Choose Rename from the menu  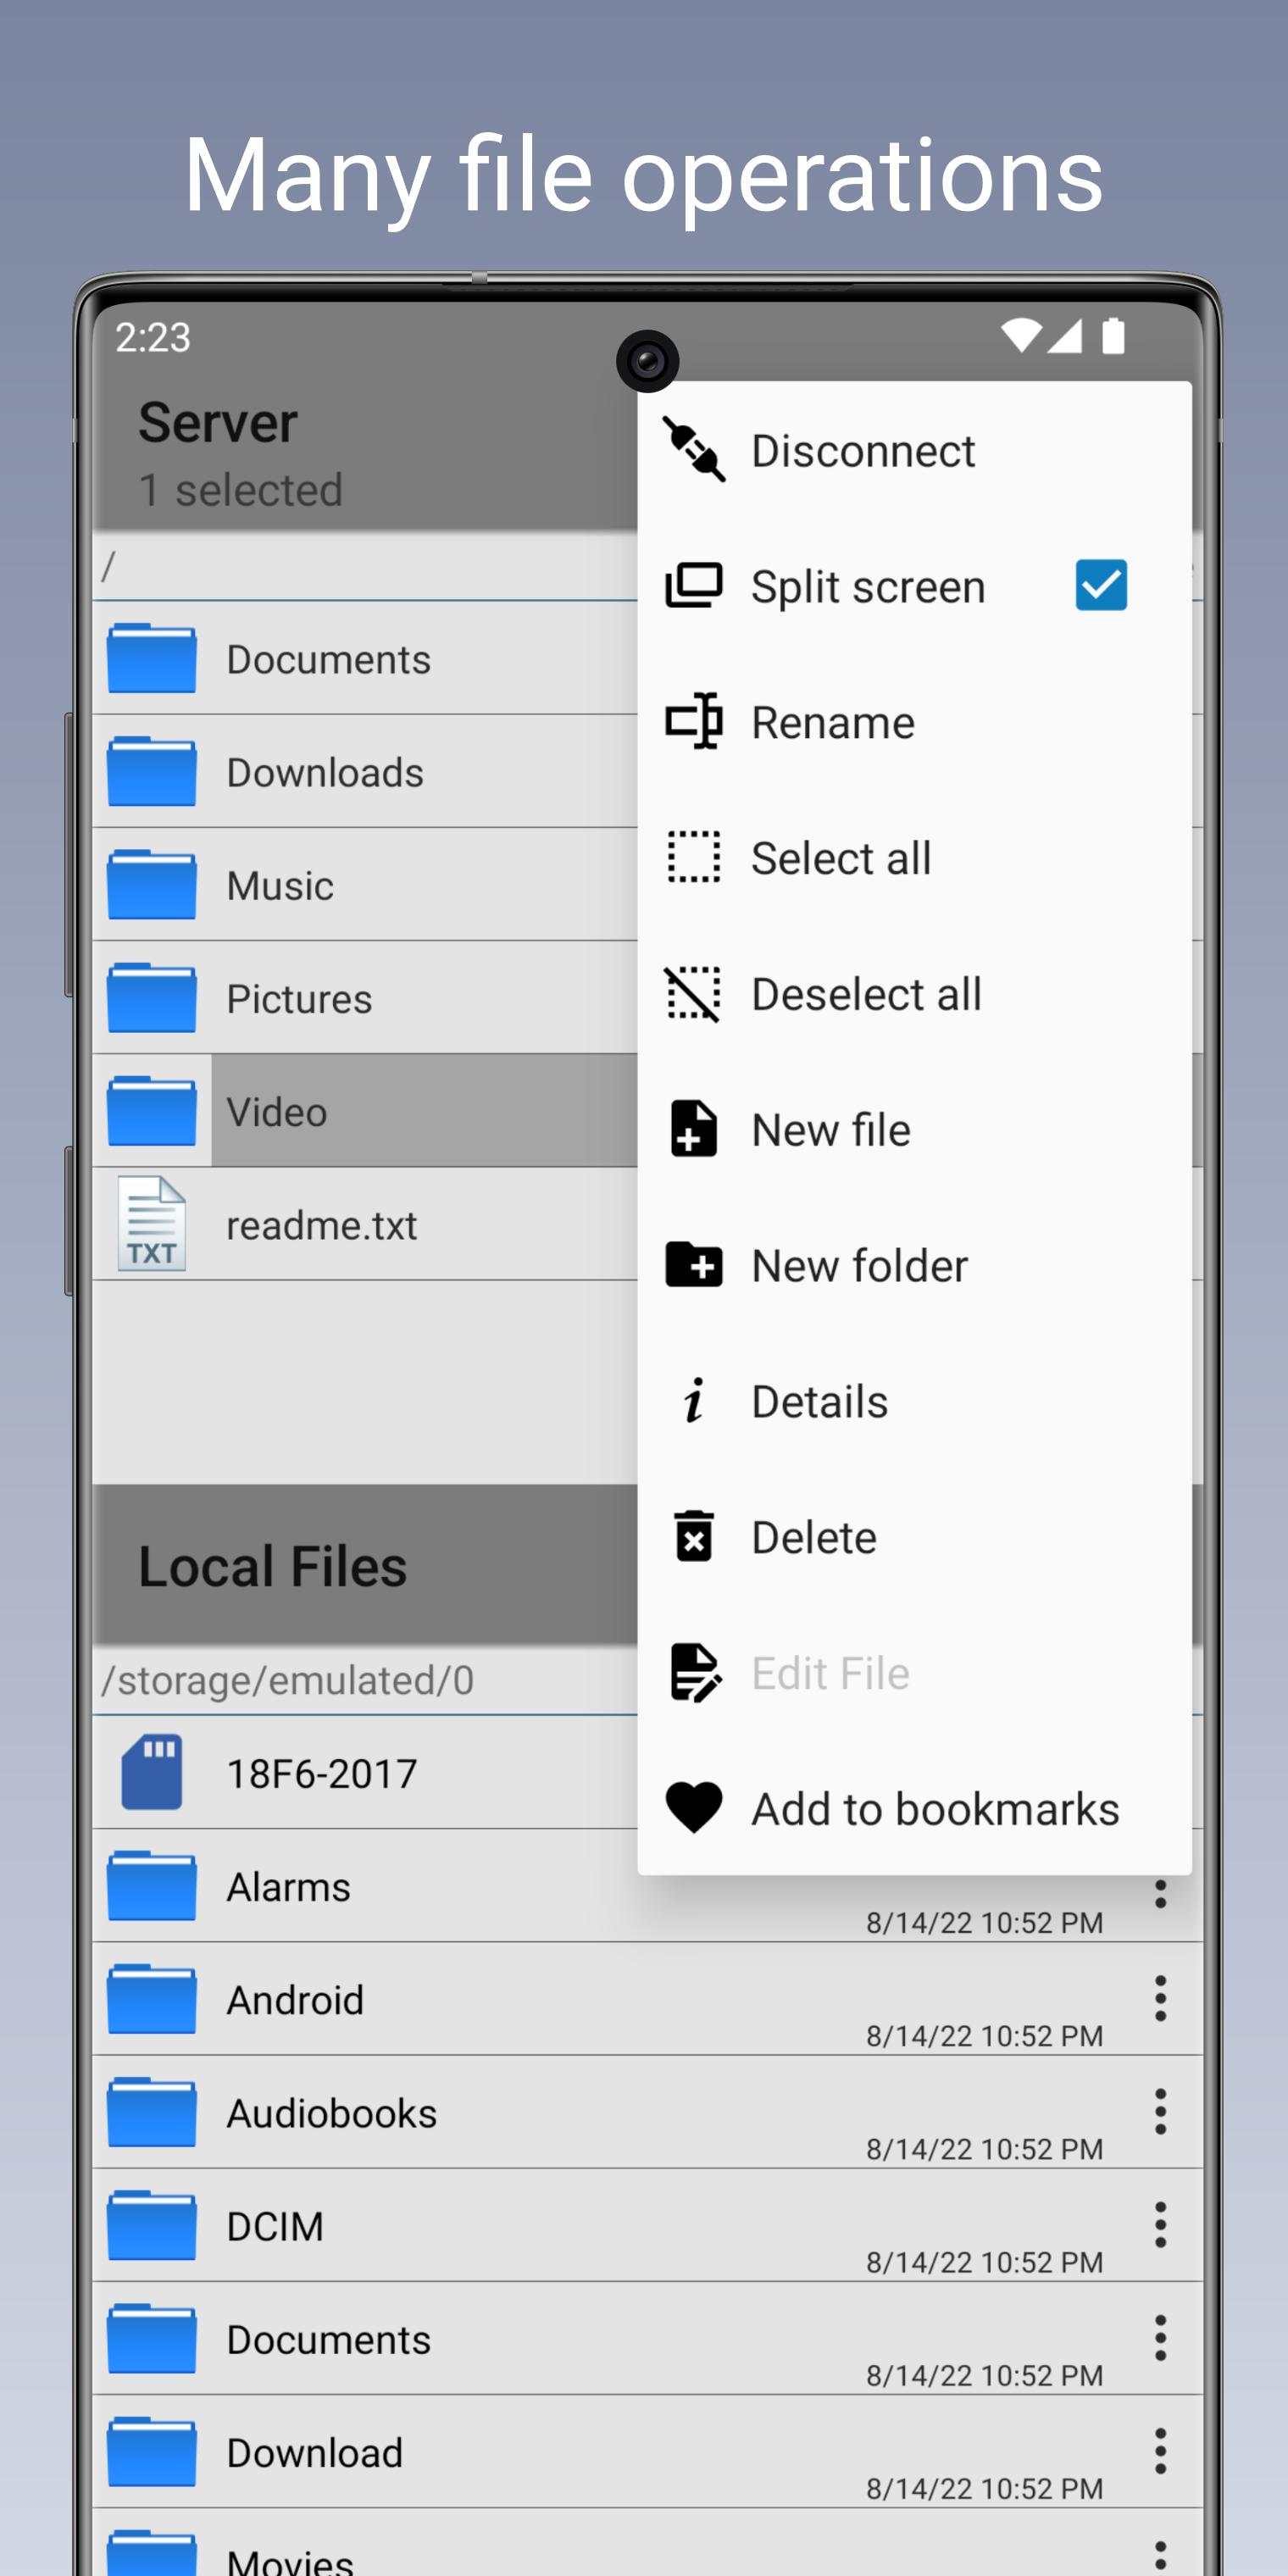[x=914, y=722]
